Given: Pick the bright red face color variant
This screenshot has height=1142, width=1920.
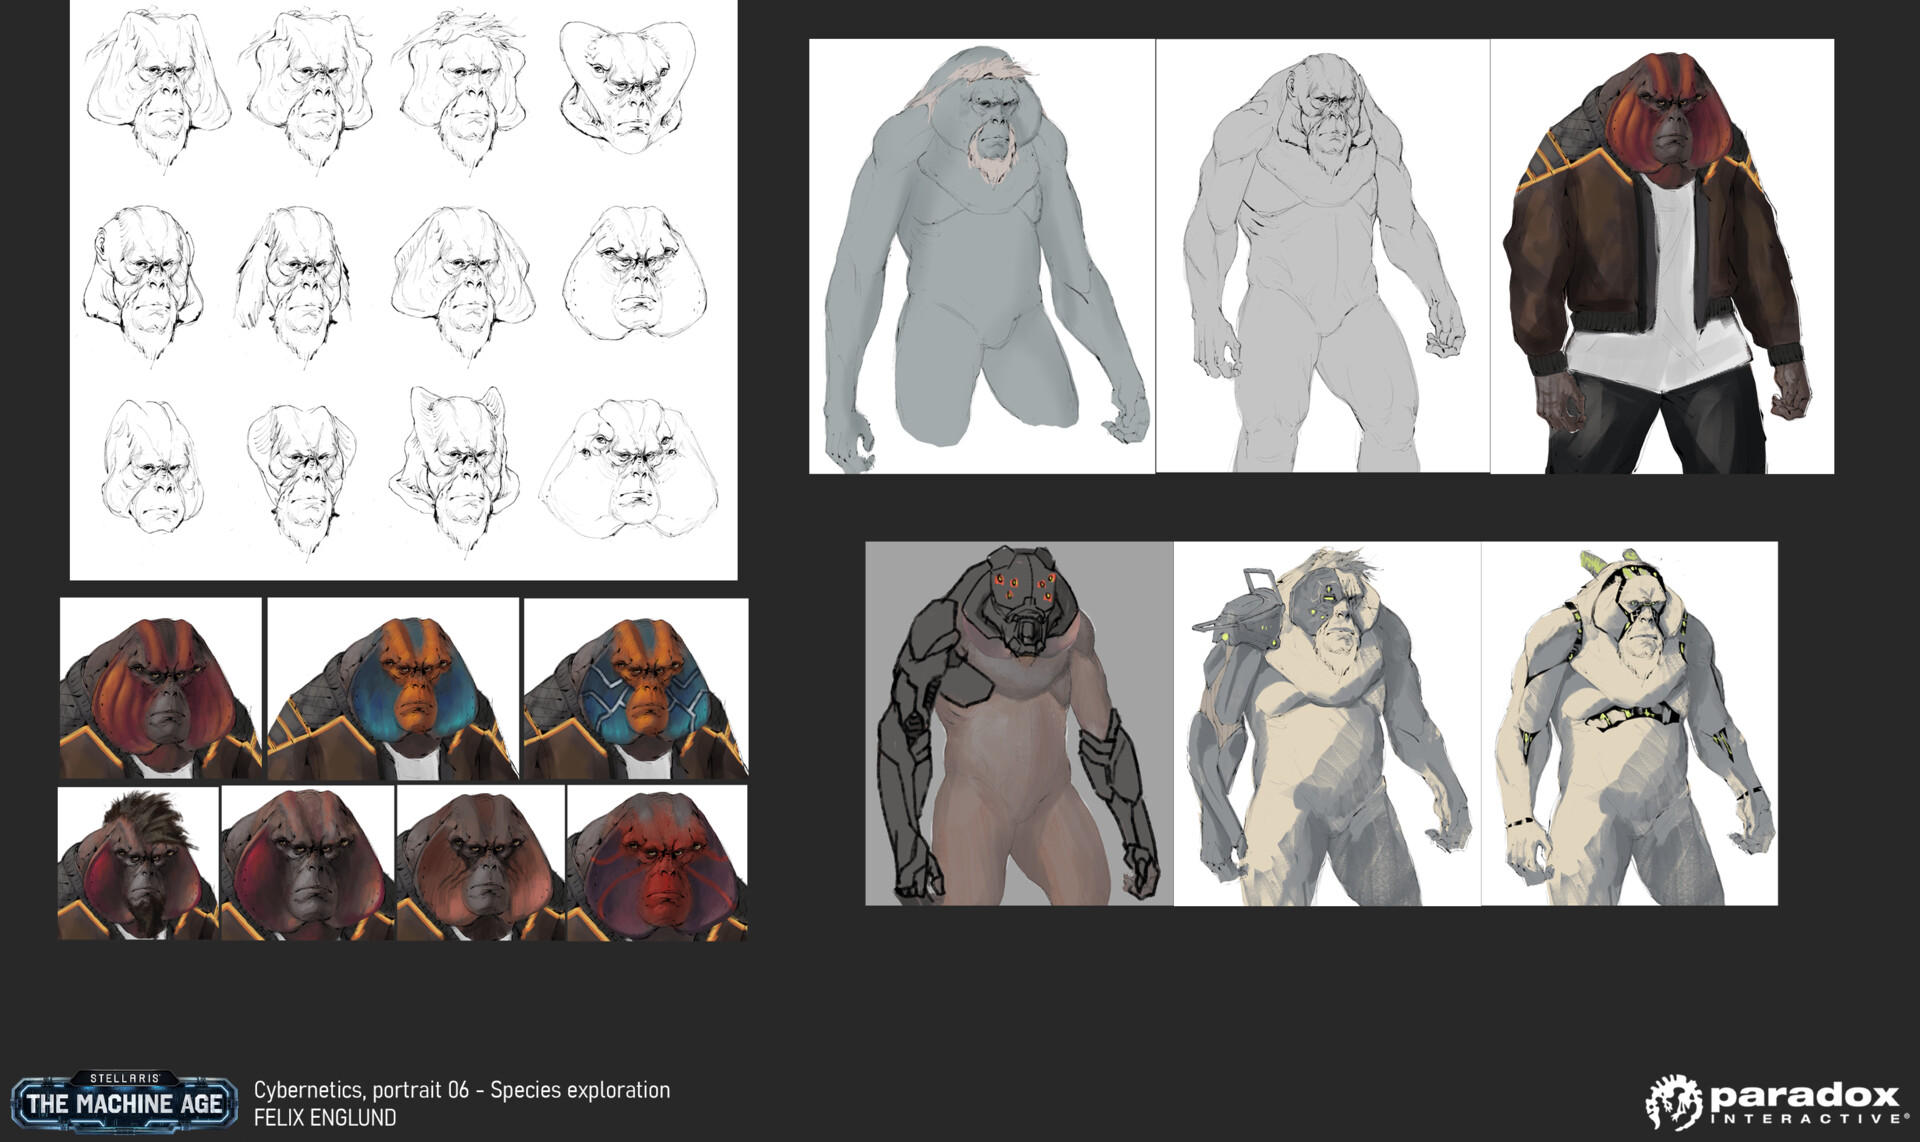Looking at the screenshot, I should (656, 863).
